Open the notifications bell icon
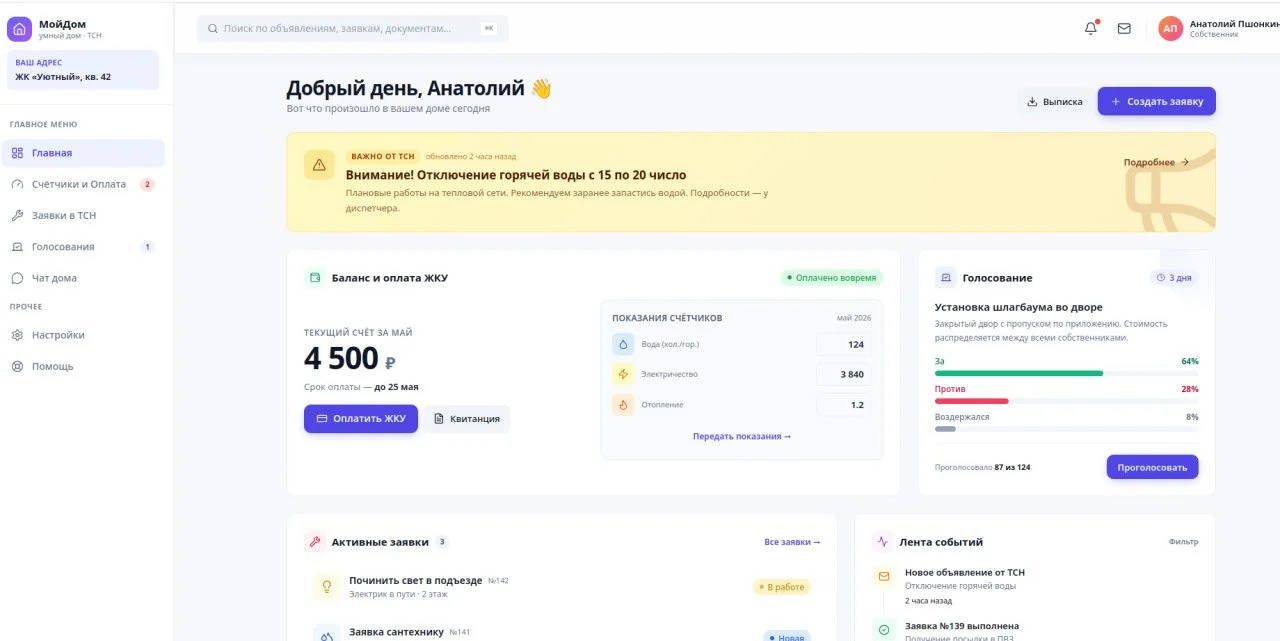 click(1091, 29)
